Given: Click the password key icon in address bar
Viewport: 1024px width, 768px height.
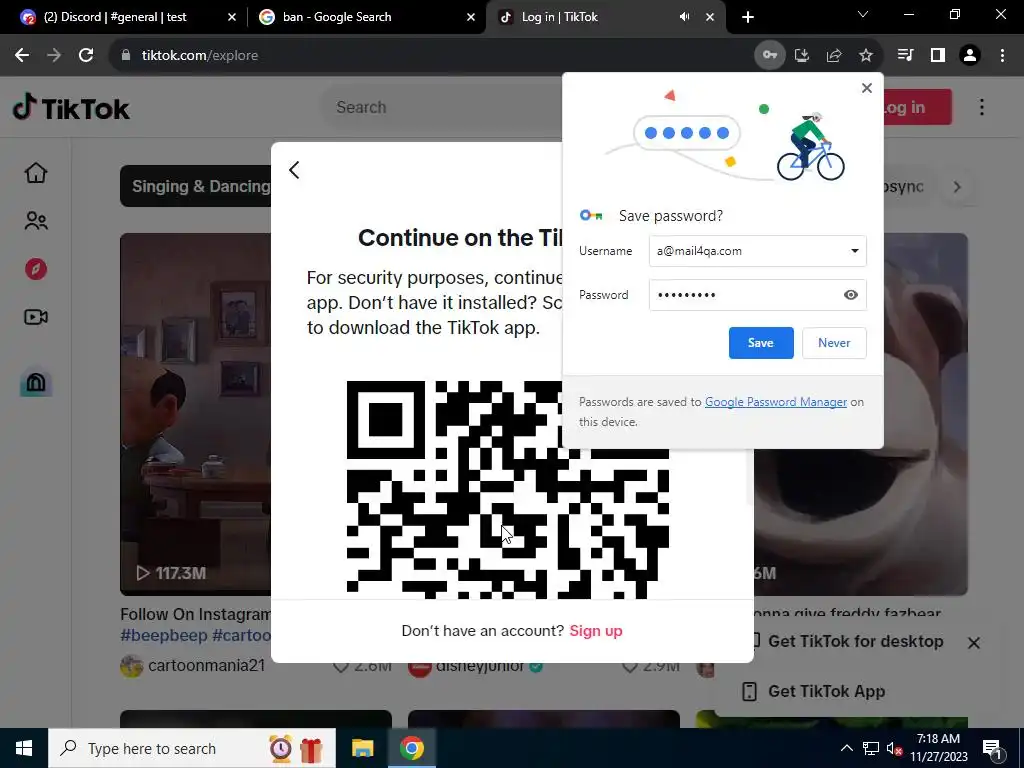Looking at the screenshot, I should pos(770,56).
